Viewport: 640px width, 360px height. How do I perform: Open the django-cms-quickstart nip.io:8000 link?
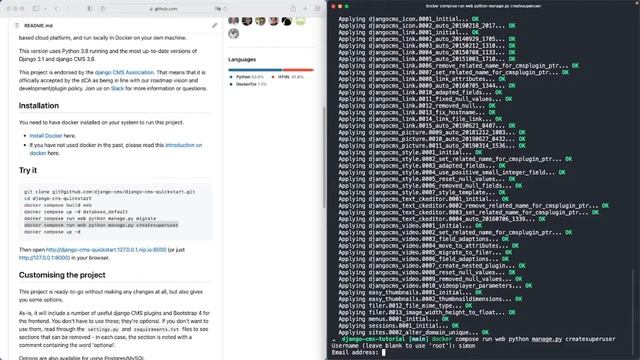click(106, 249)
